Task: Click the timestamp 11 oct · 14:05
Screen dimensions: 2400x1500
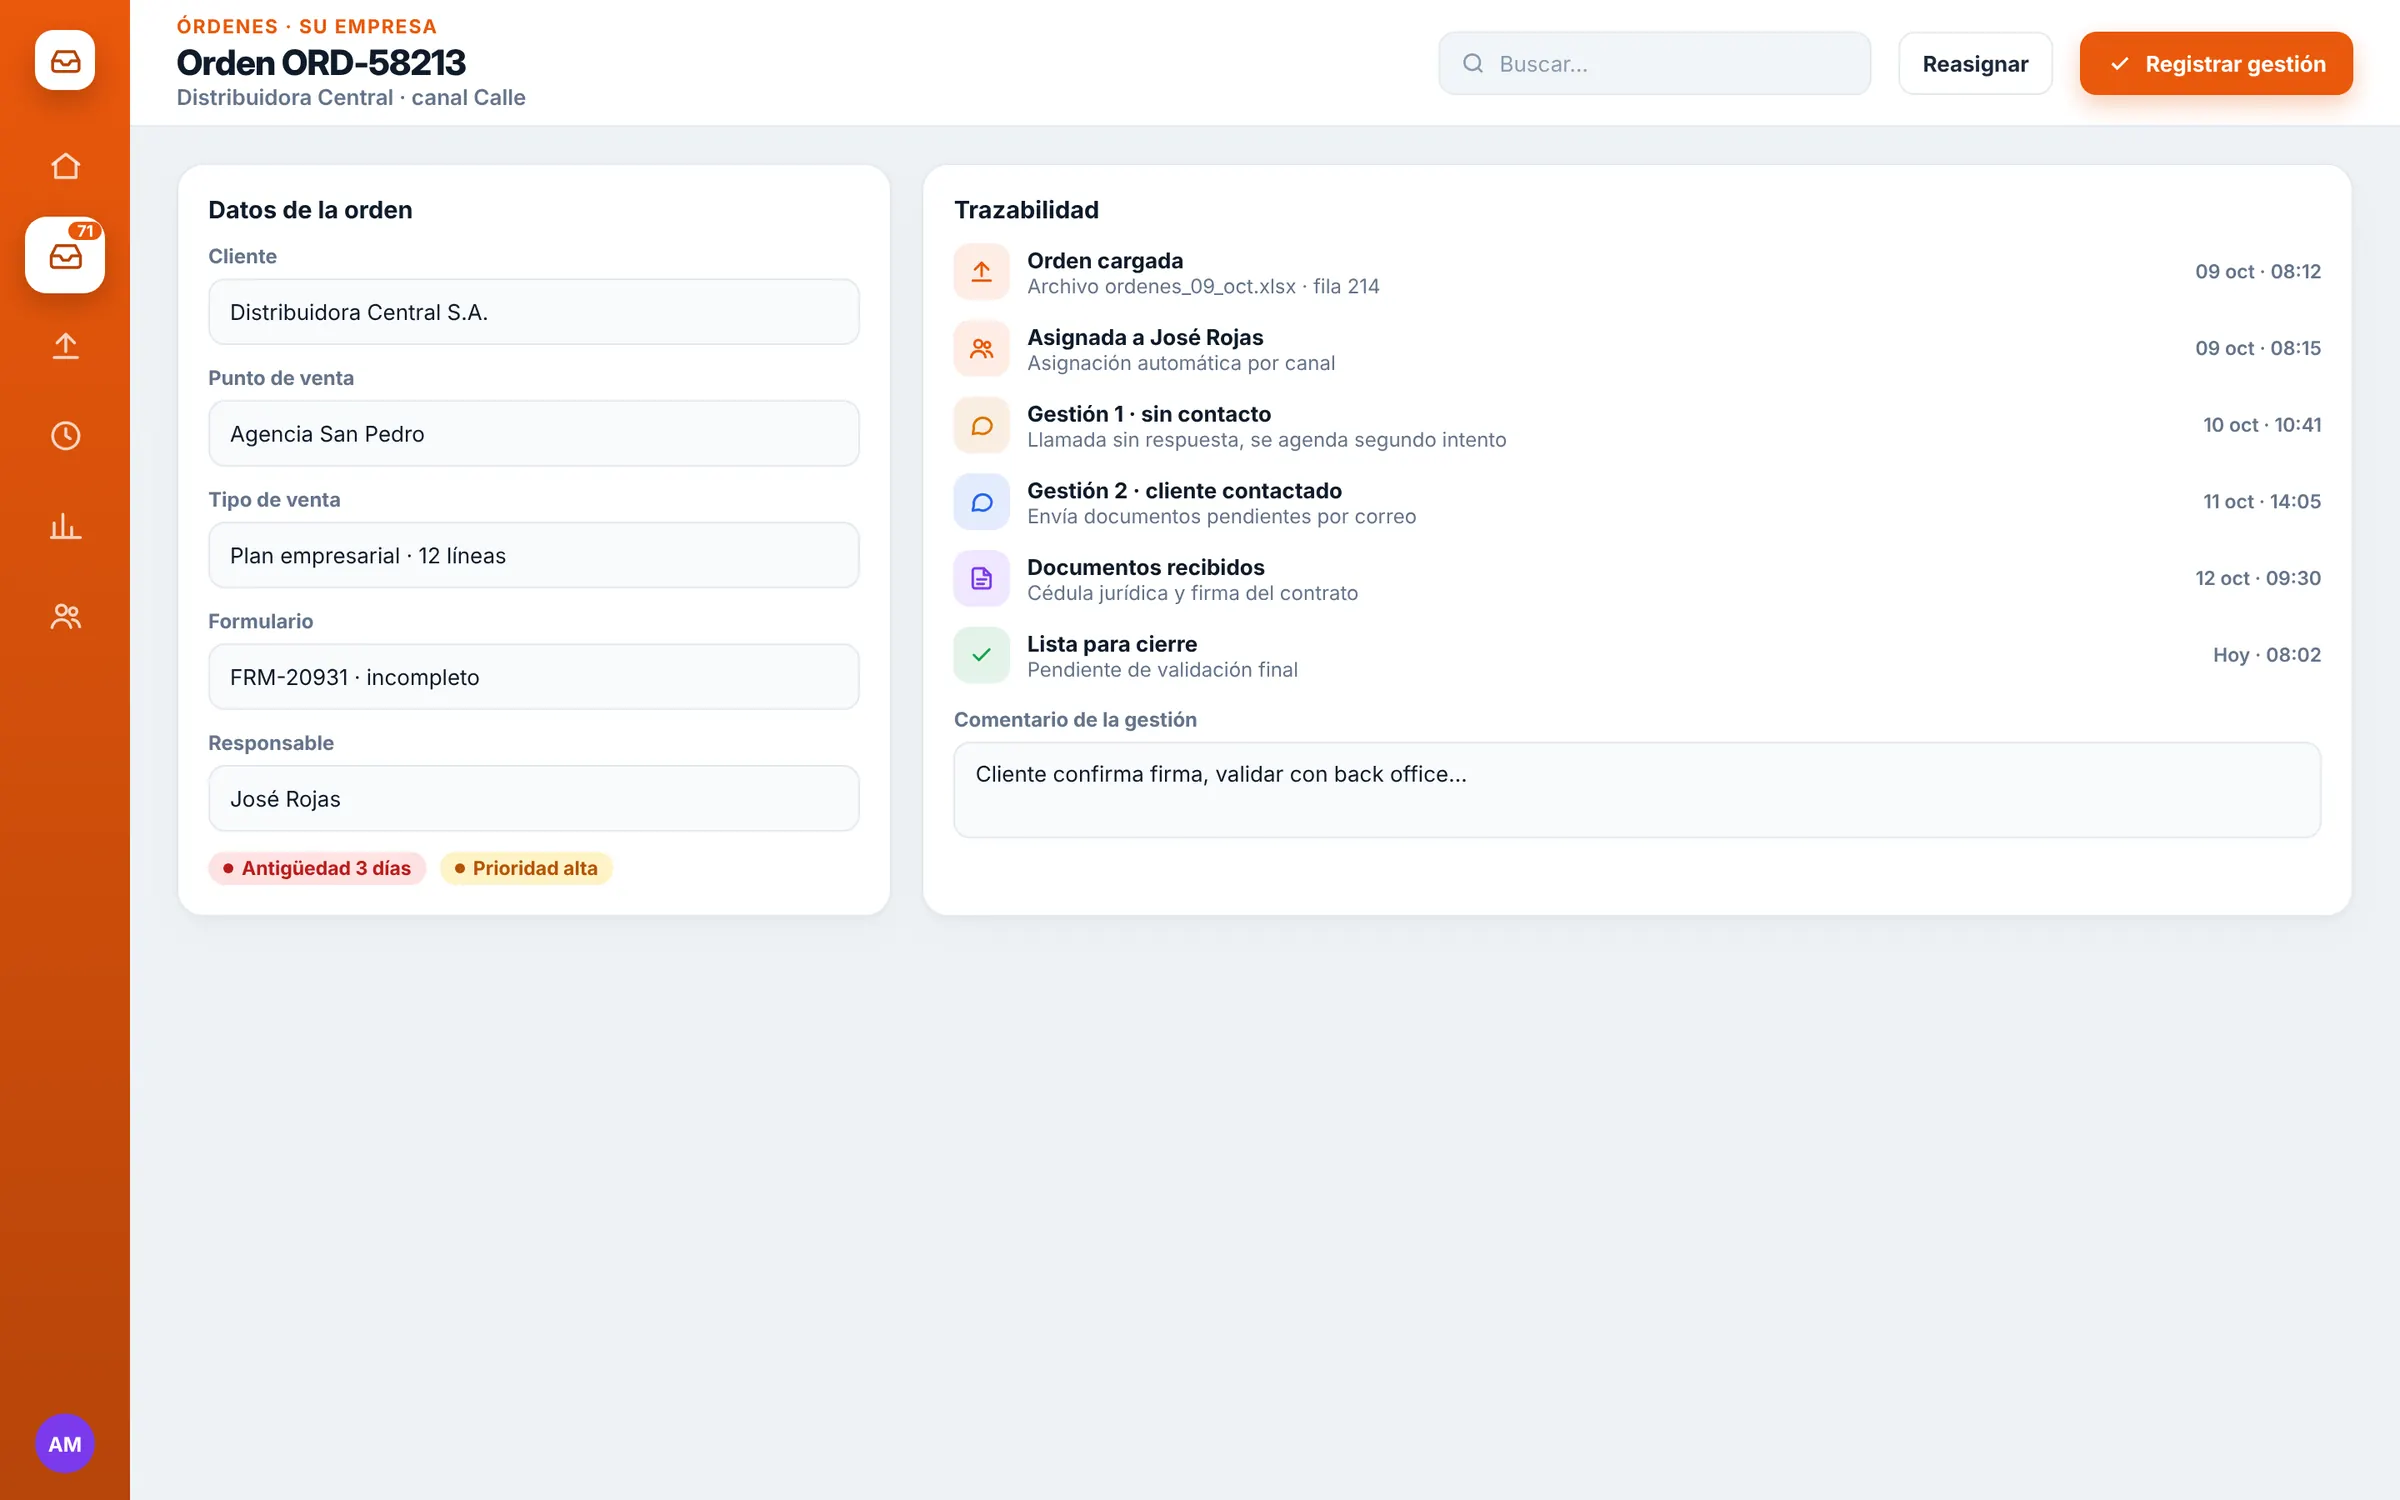Action: [x=2262, y=502]
